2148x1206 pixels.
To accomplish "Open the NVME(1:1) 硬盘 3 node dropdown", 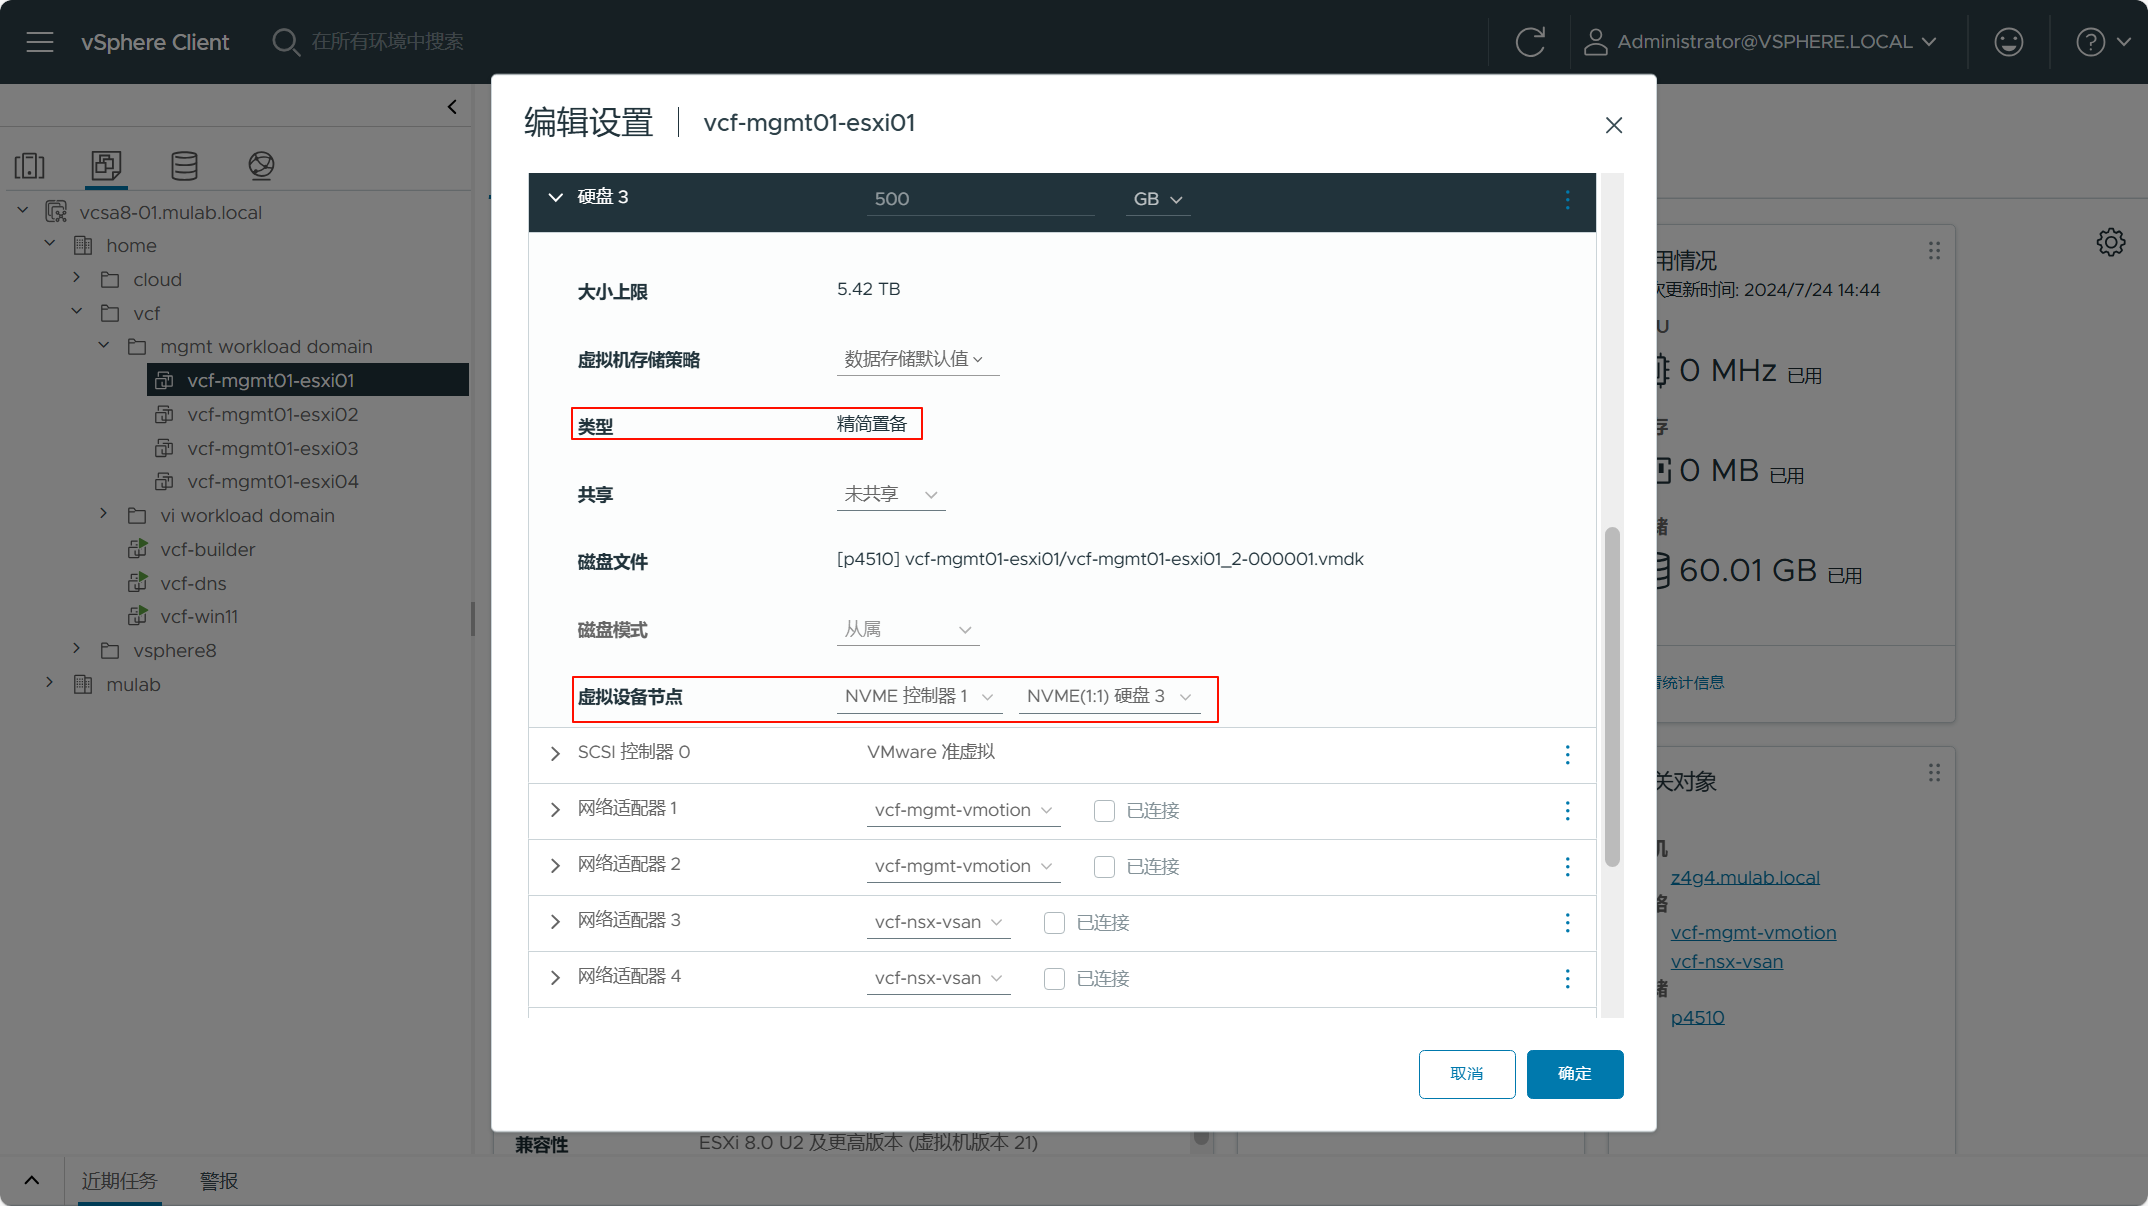I will [1109, 696].
